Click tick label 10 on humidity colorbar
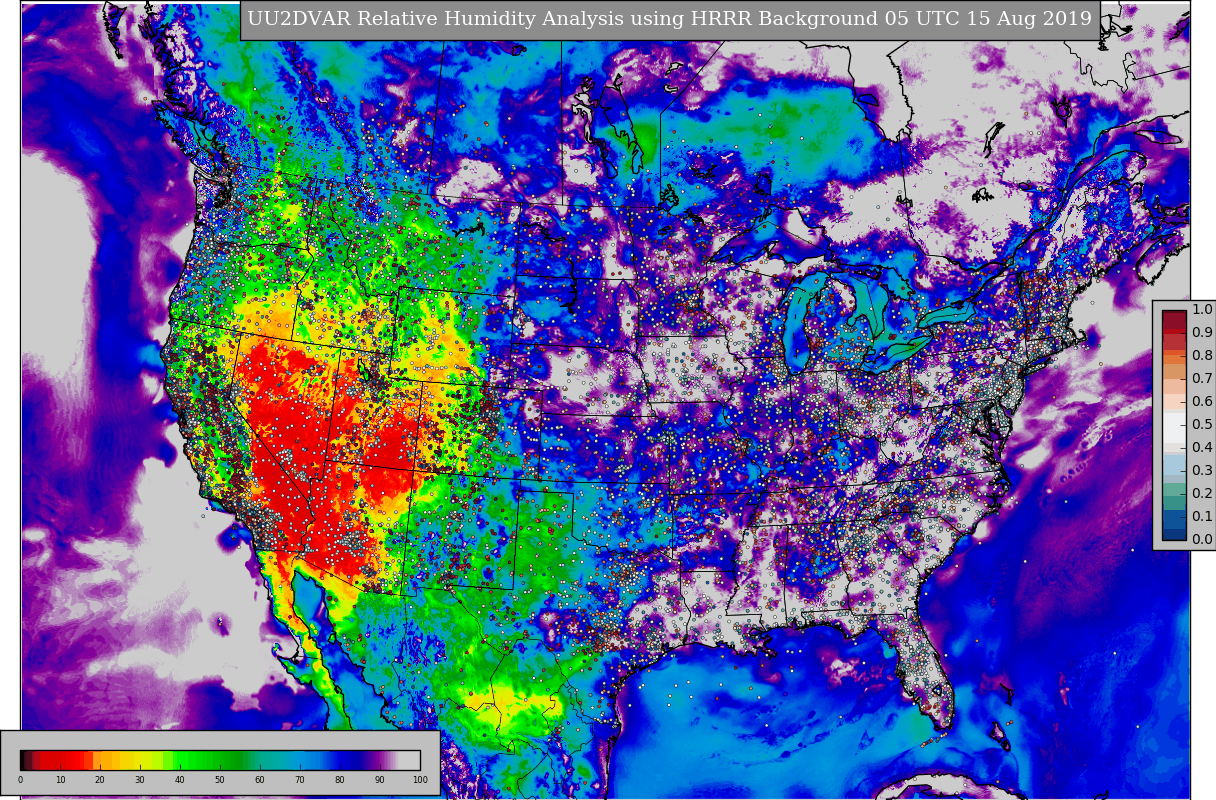Screen dimensions: 1216x800 click(60, 780)
